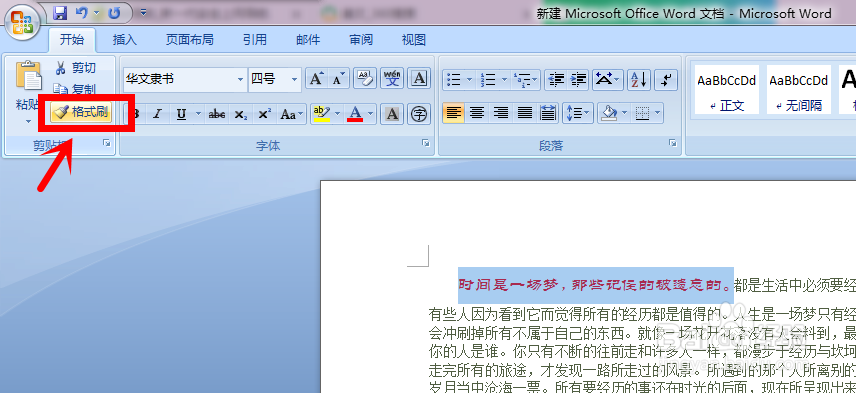Switch to the 审阅 tab
Viewport: 856px width, 393px height.
tap(361, 40)
